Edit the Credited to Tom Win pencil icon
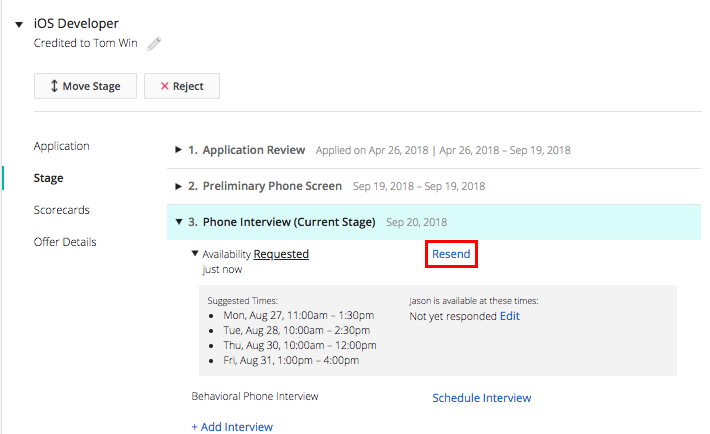710x434 pixels. (154, 44)
